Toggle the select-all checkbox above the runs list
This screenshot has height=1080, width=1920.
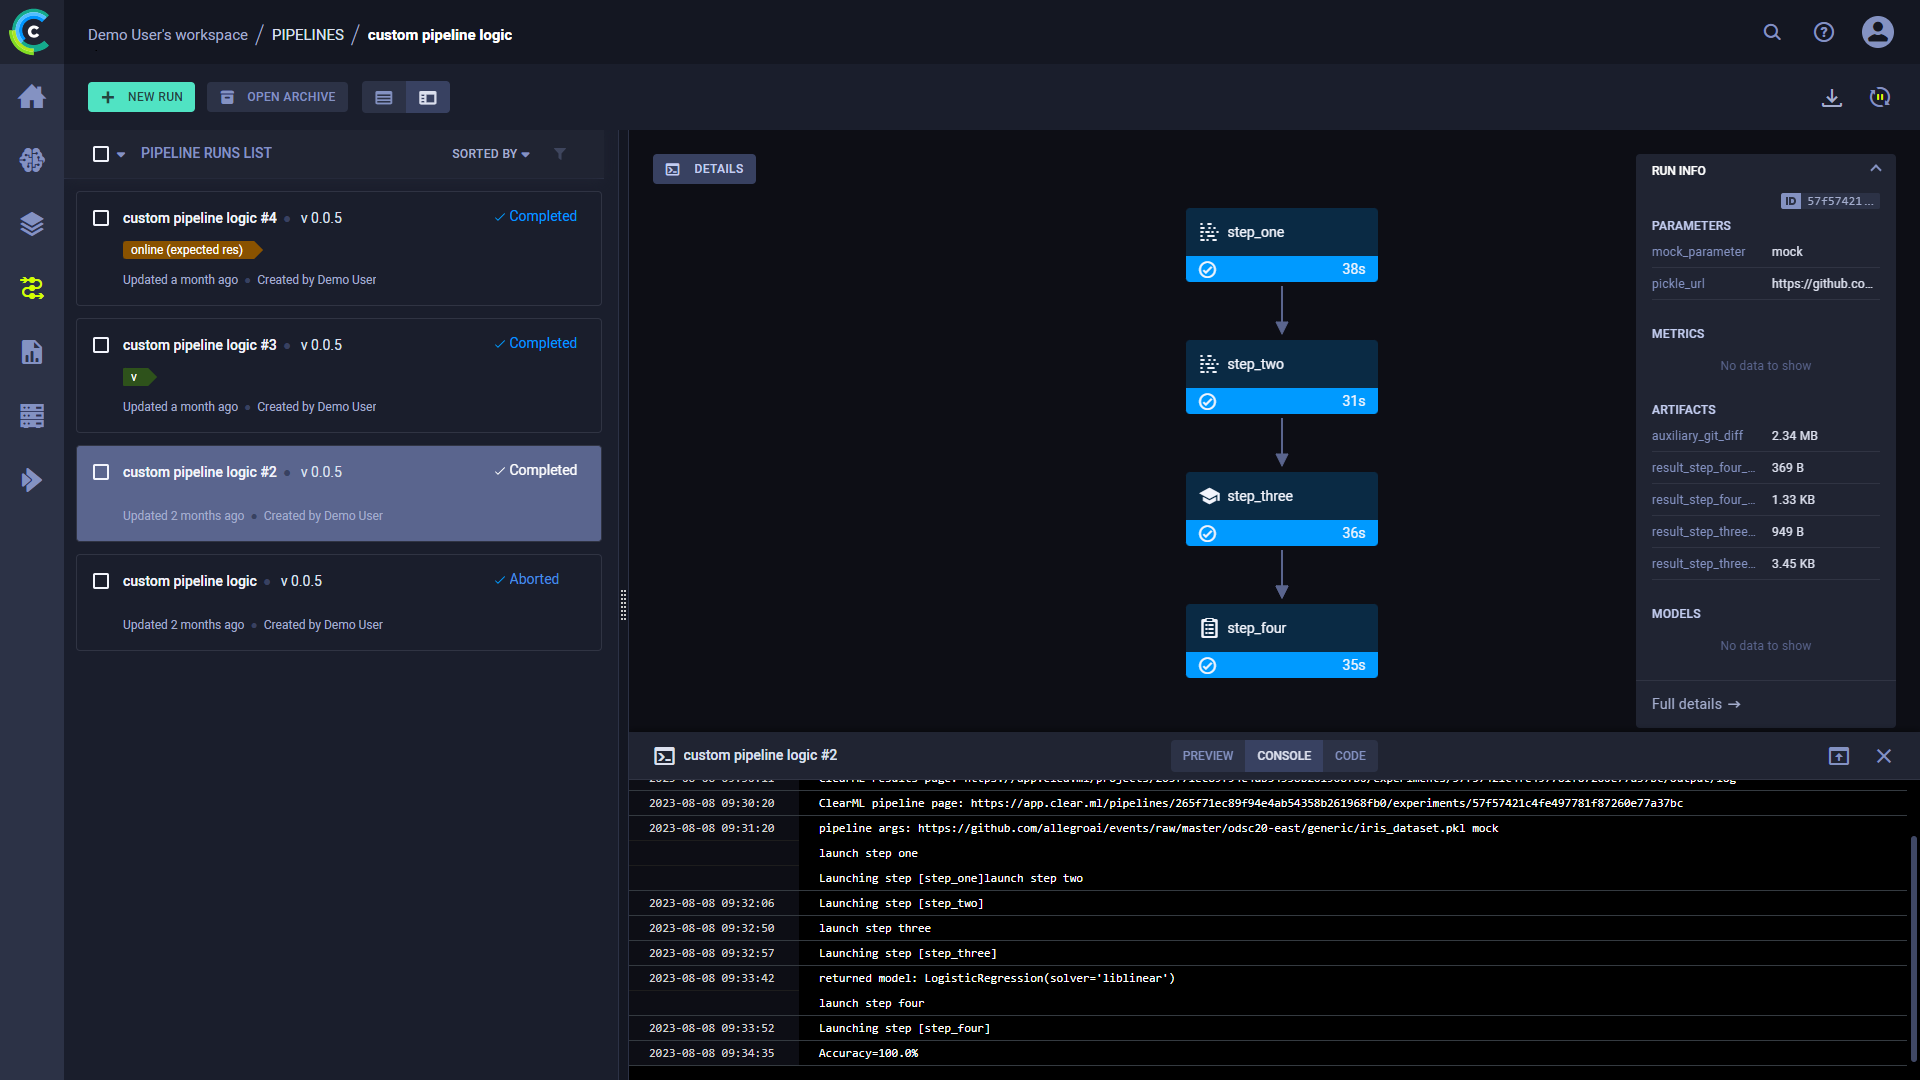101,153
